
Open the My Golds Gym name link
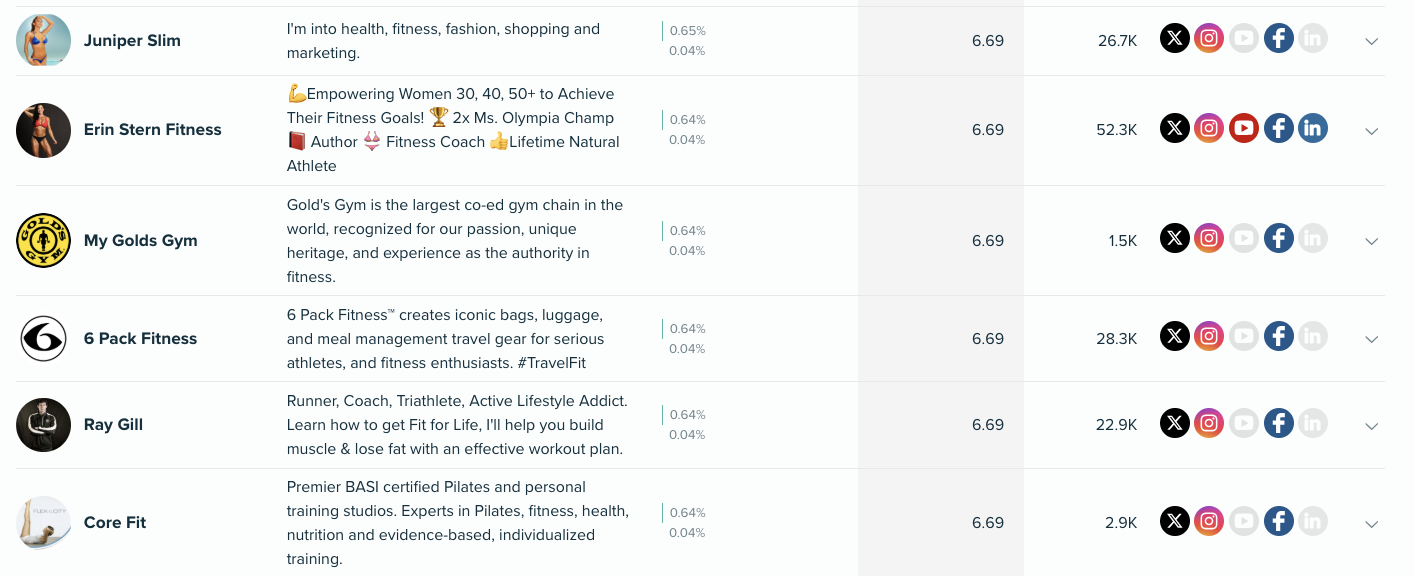tap(141, 240)
